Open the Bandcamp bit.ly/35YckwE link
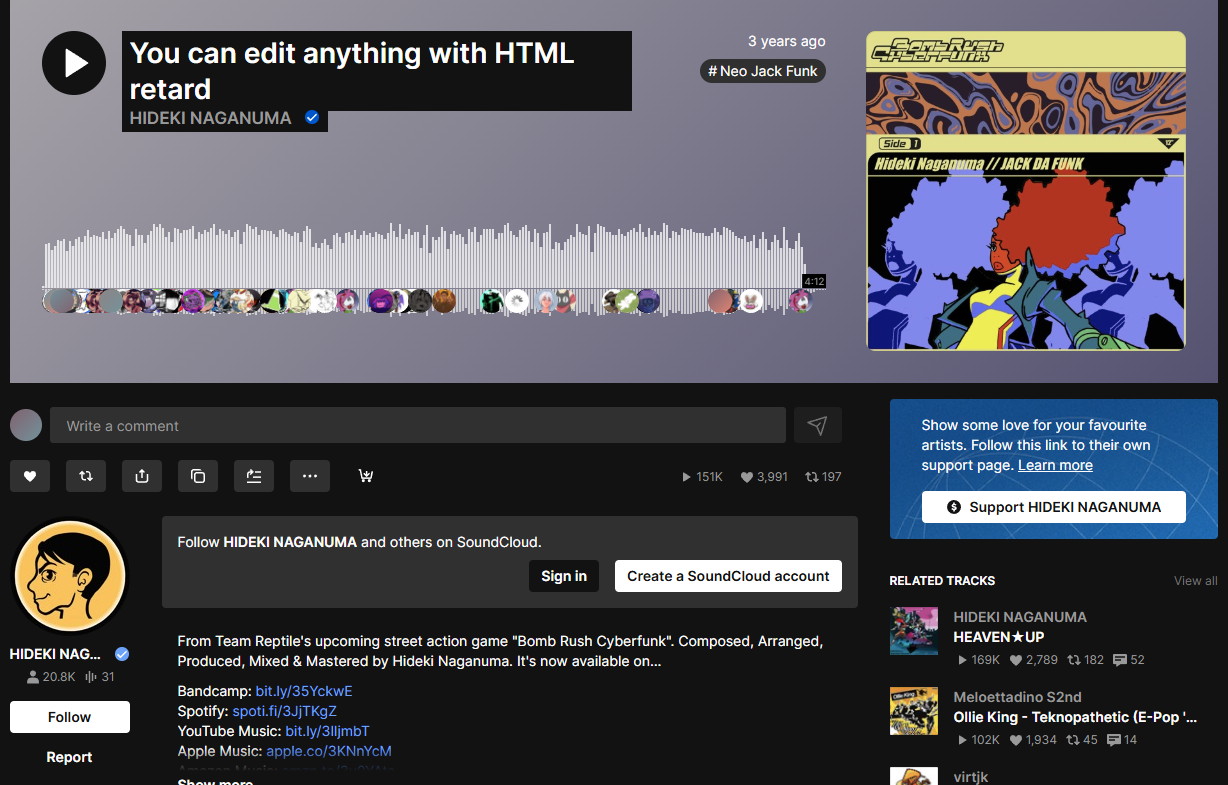Screen dimensions: 1228x785 pos(304,691)
